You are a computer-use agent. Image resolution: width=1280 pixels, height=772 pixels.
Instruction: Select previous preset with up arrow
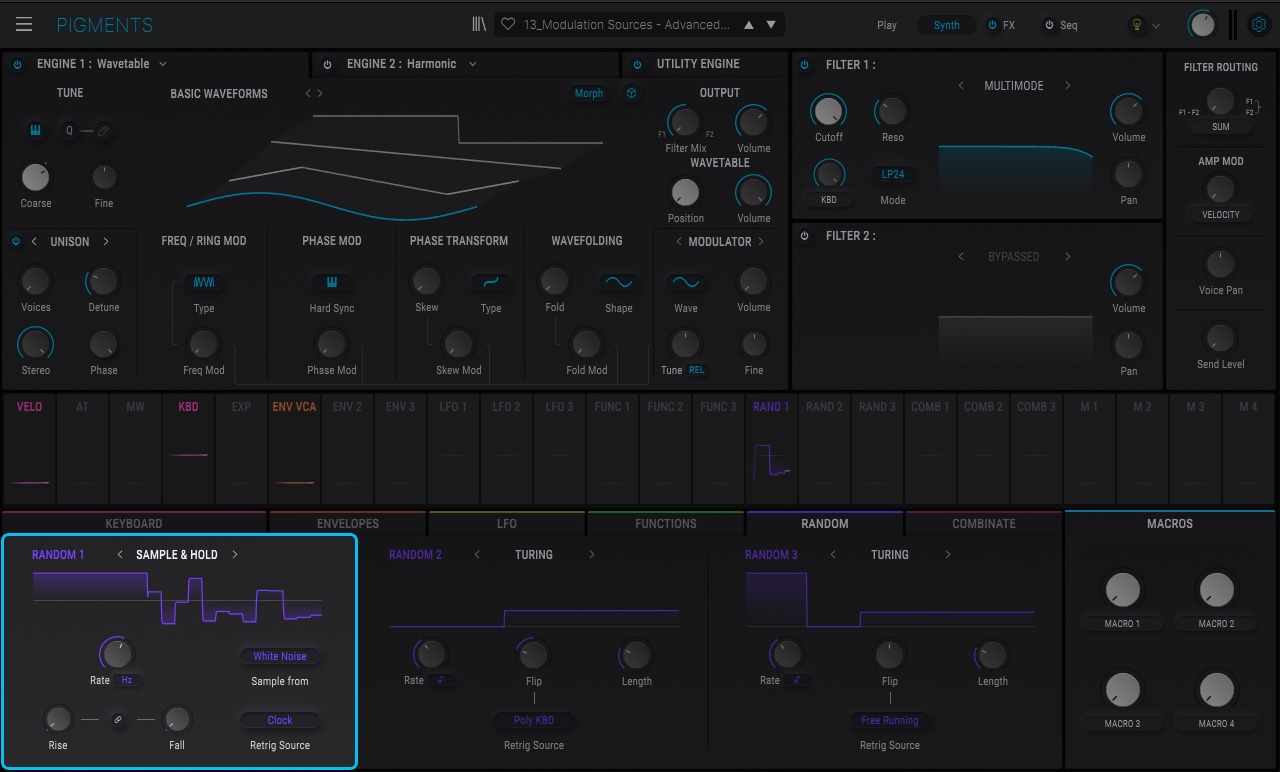751,25
